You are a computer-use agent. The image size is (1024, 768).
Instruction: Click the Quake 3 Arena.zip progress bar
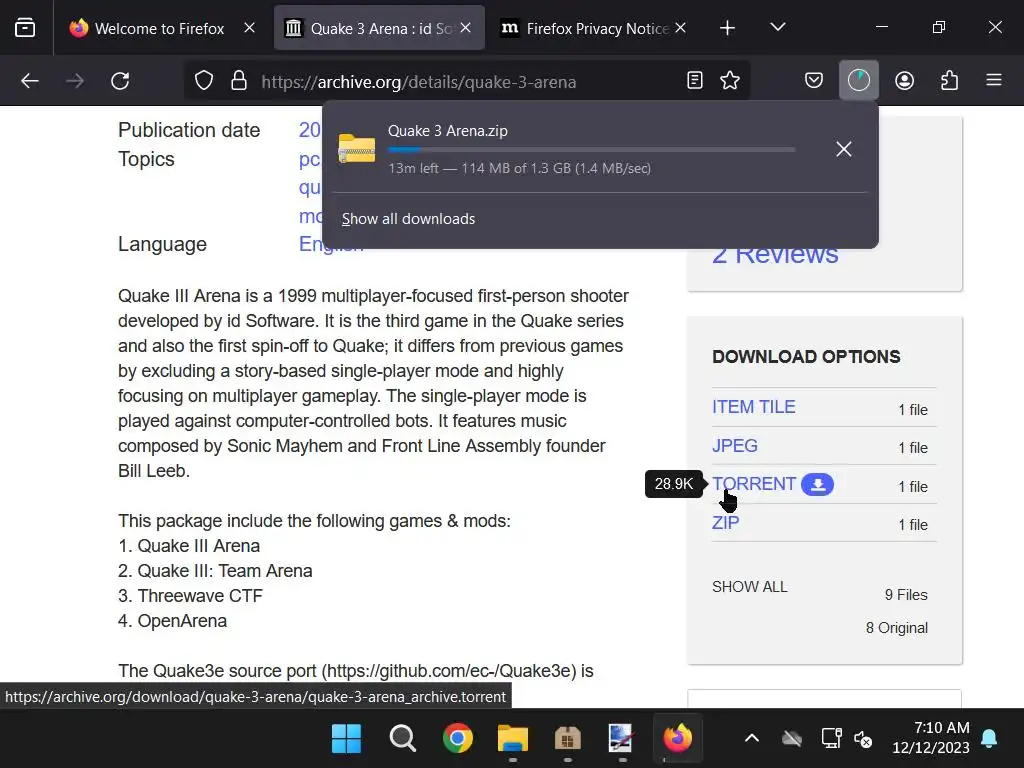591,150
